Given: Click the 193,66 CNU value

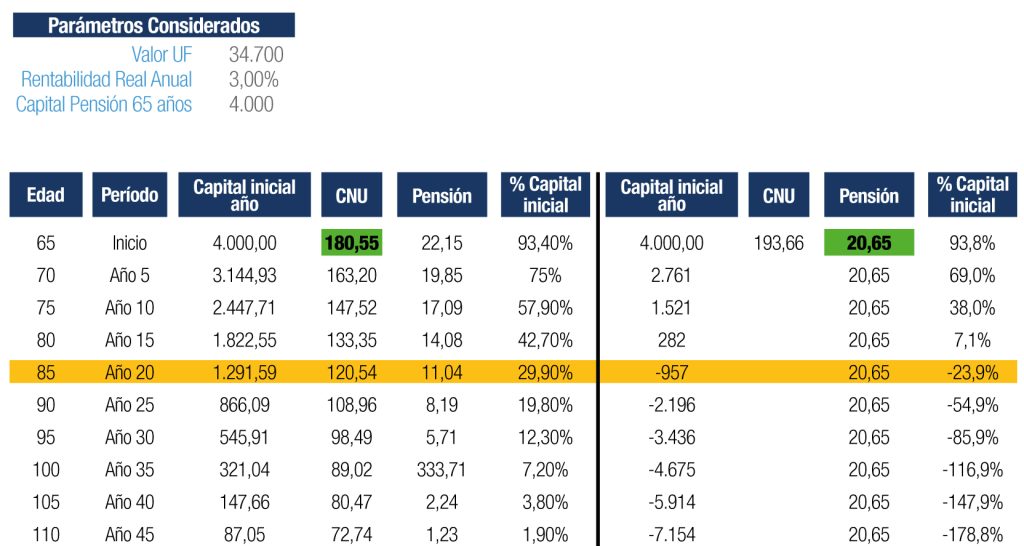Looking at the screenshot, I should [x=778, y=243].
